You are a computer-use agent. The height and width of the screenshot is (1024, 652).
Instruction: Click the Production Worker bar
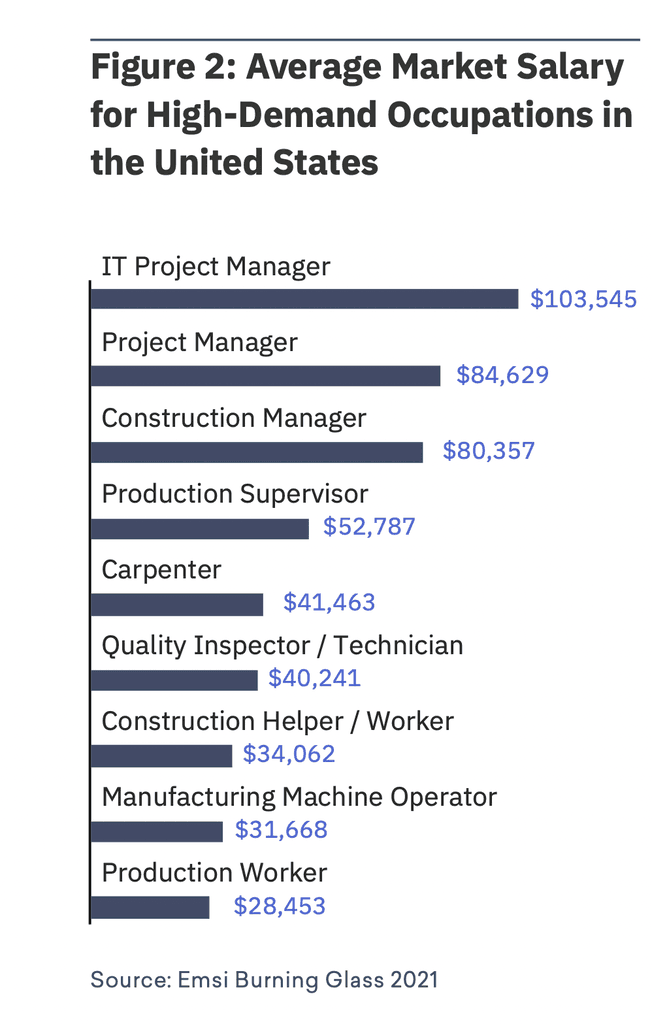[150, 907]
